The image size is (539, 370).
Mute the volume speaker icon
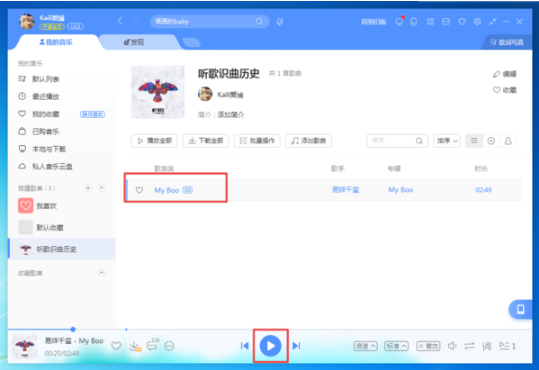coord(452,346)
